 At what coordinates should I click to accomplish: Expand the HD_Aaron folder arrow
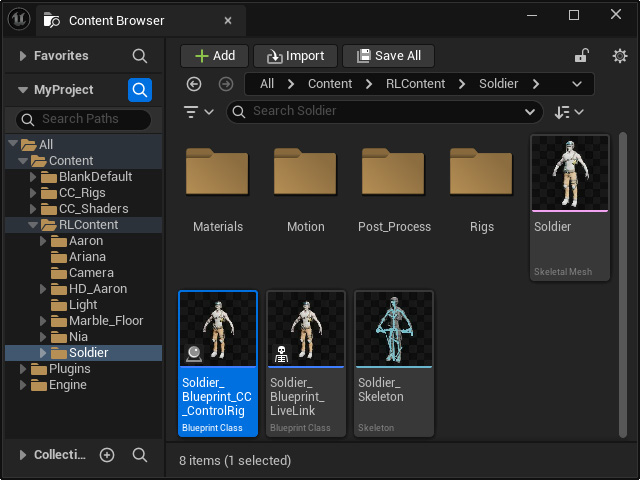pos(43,289)
